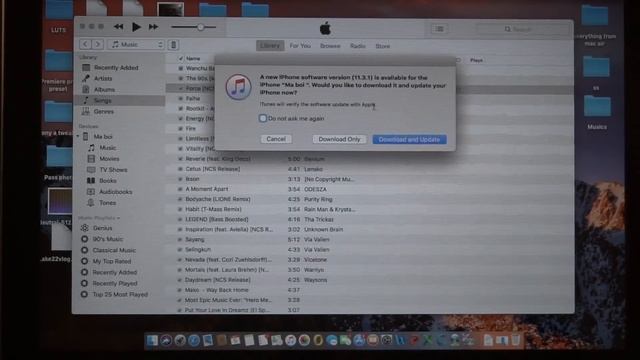This screenshot has height=360, width=640.
Task: Open the Music media picker dropdown
Action: [136, 44]
